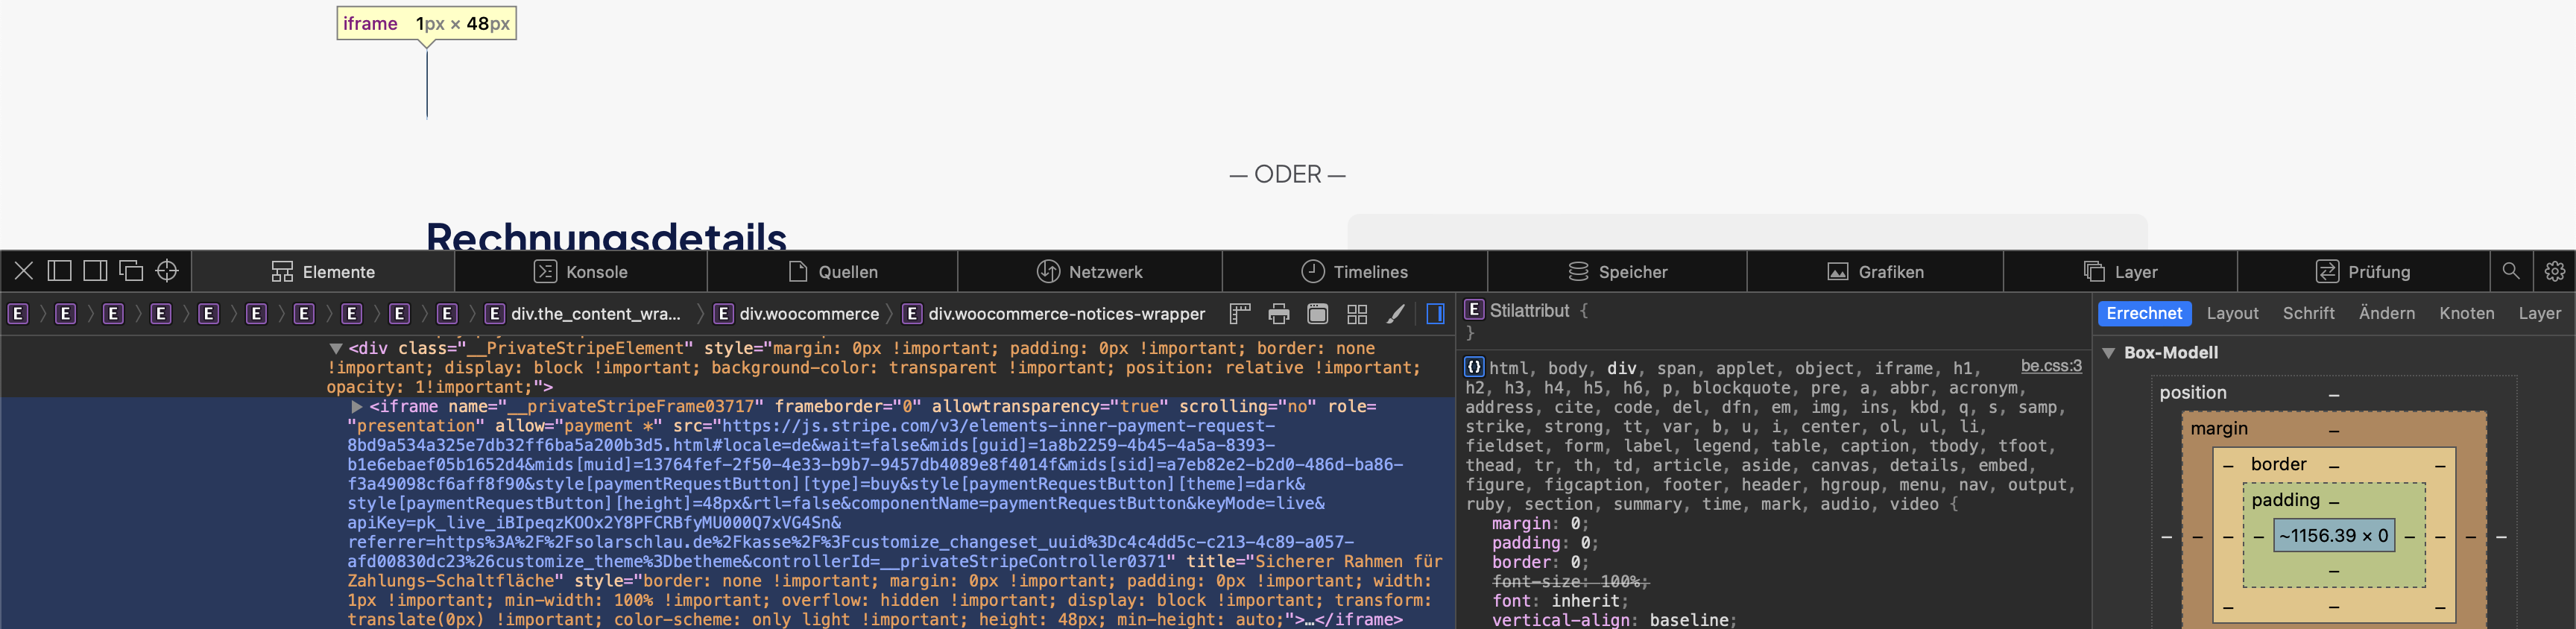Click the Rechnungsdetails heading on the page
The height and width of the screenshot is (629, 2576).
[606, 236]
